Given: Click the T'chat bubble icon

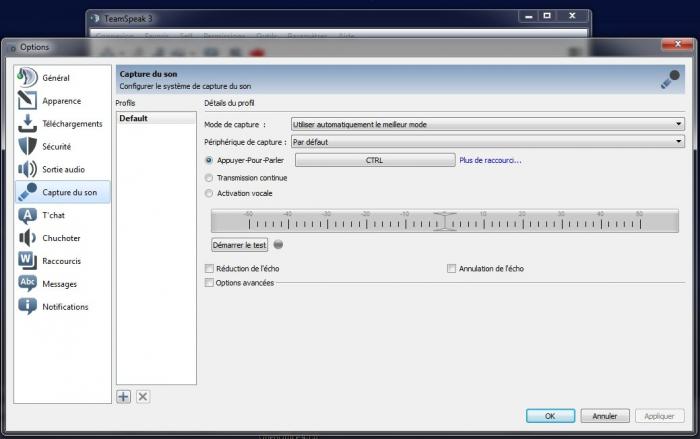Looking at the screenshot, I should tap(27, 216).
